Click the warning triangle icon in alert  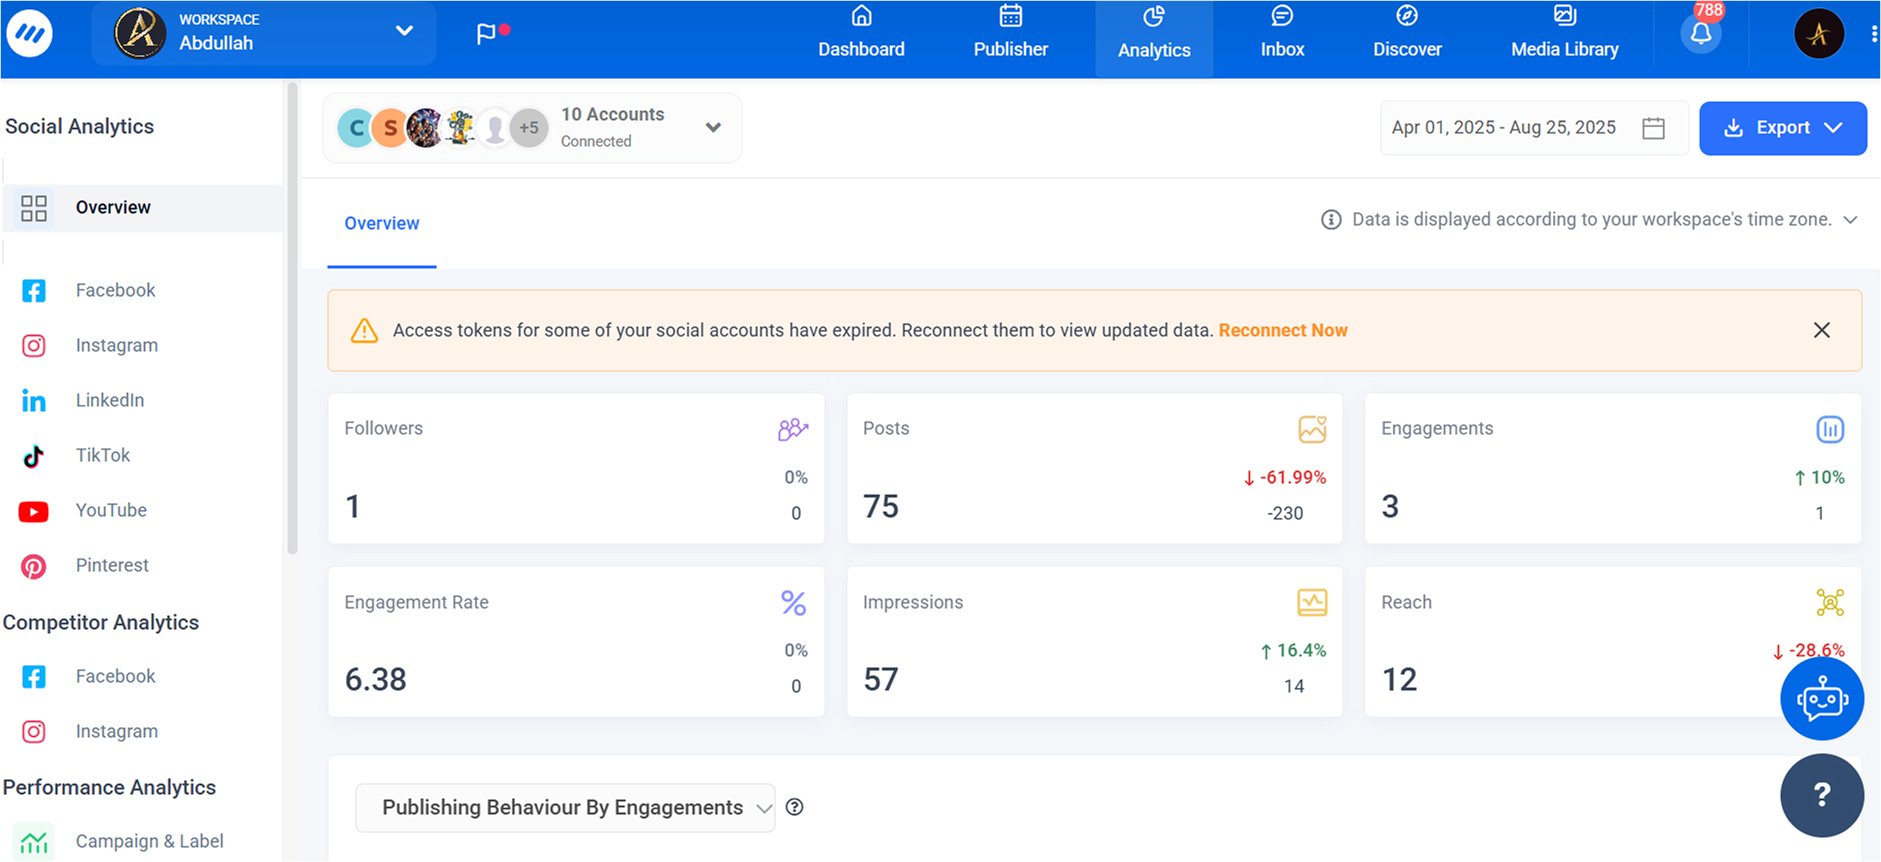click(x=364, y=330)
